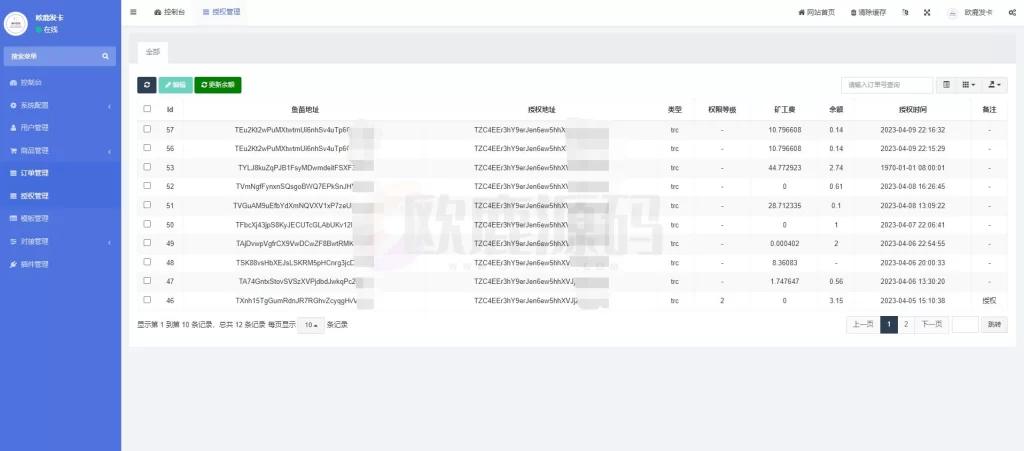The height and width of the screenshot is (451, 1024).
Task: Open 控制台 in the sidebar
Action: (60, 83)
